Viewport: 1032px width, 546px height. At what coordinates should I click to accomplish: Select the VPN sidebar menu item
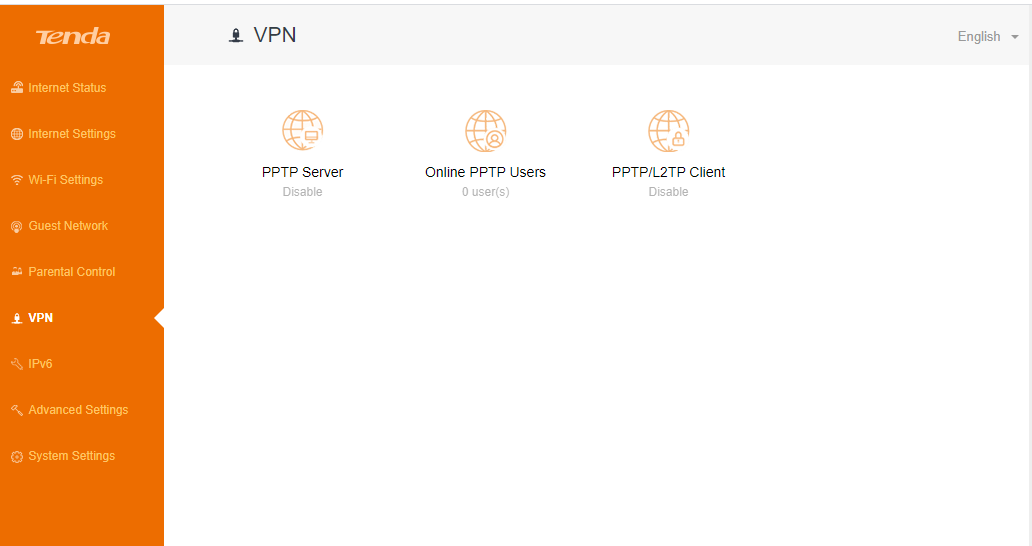tap(41, 318)
